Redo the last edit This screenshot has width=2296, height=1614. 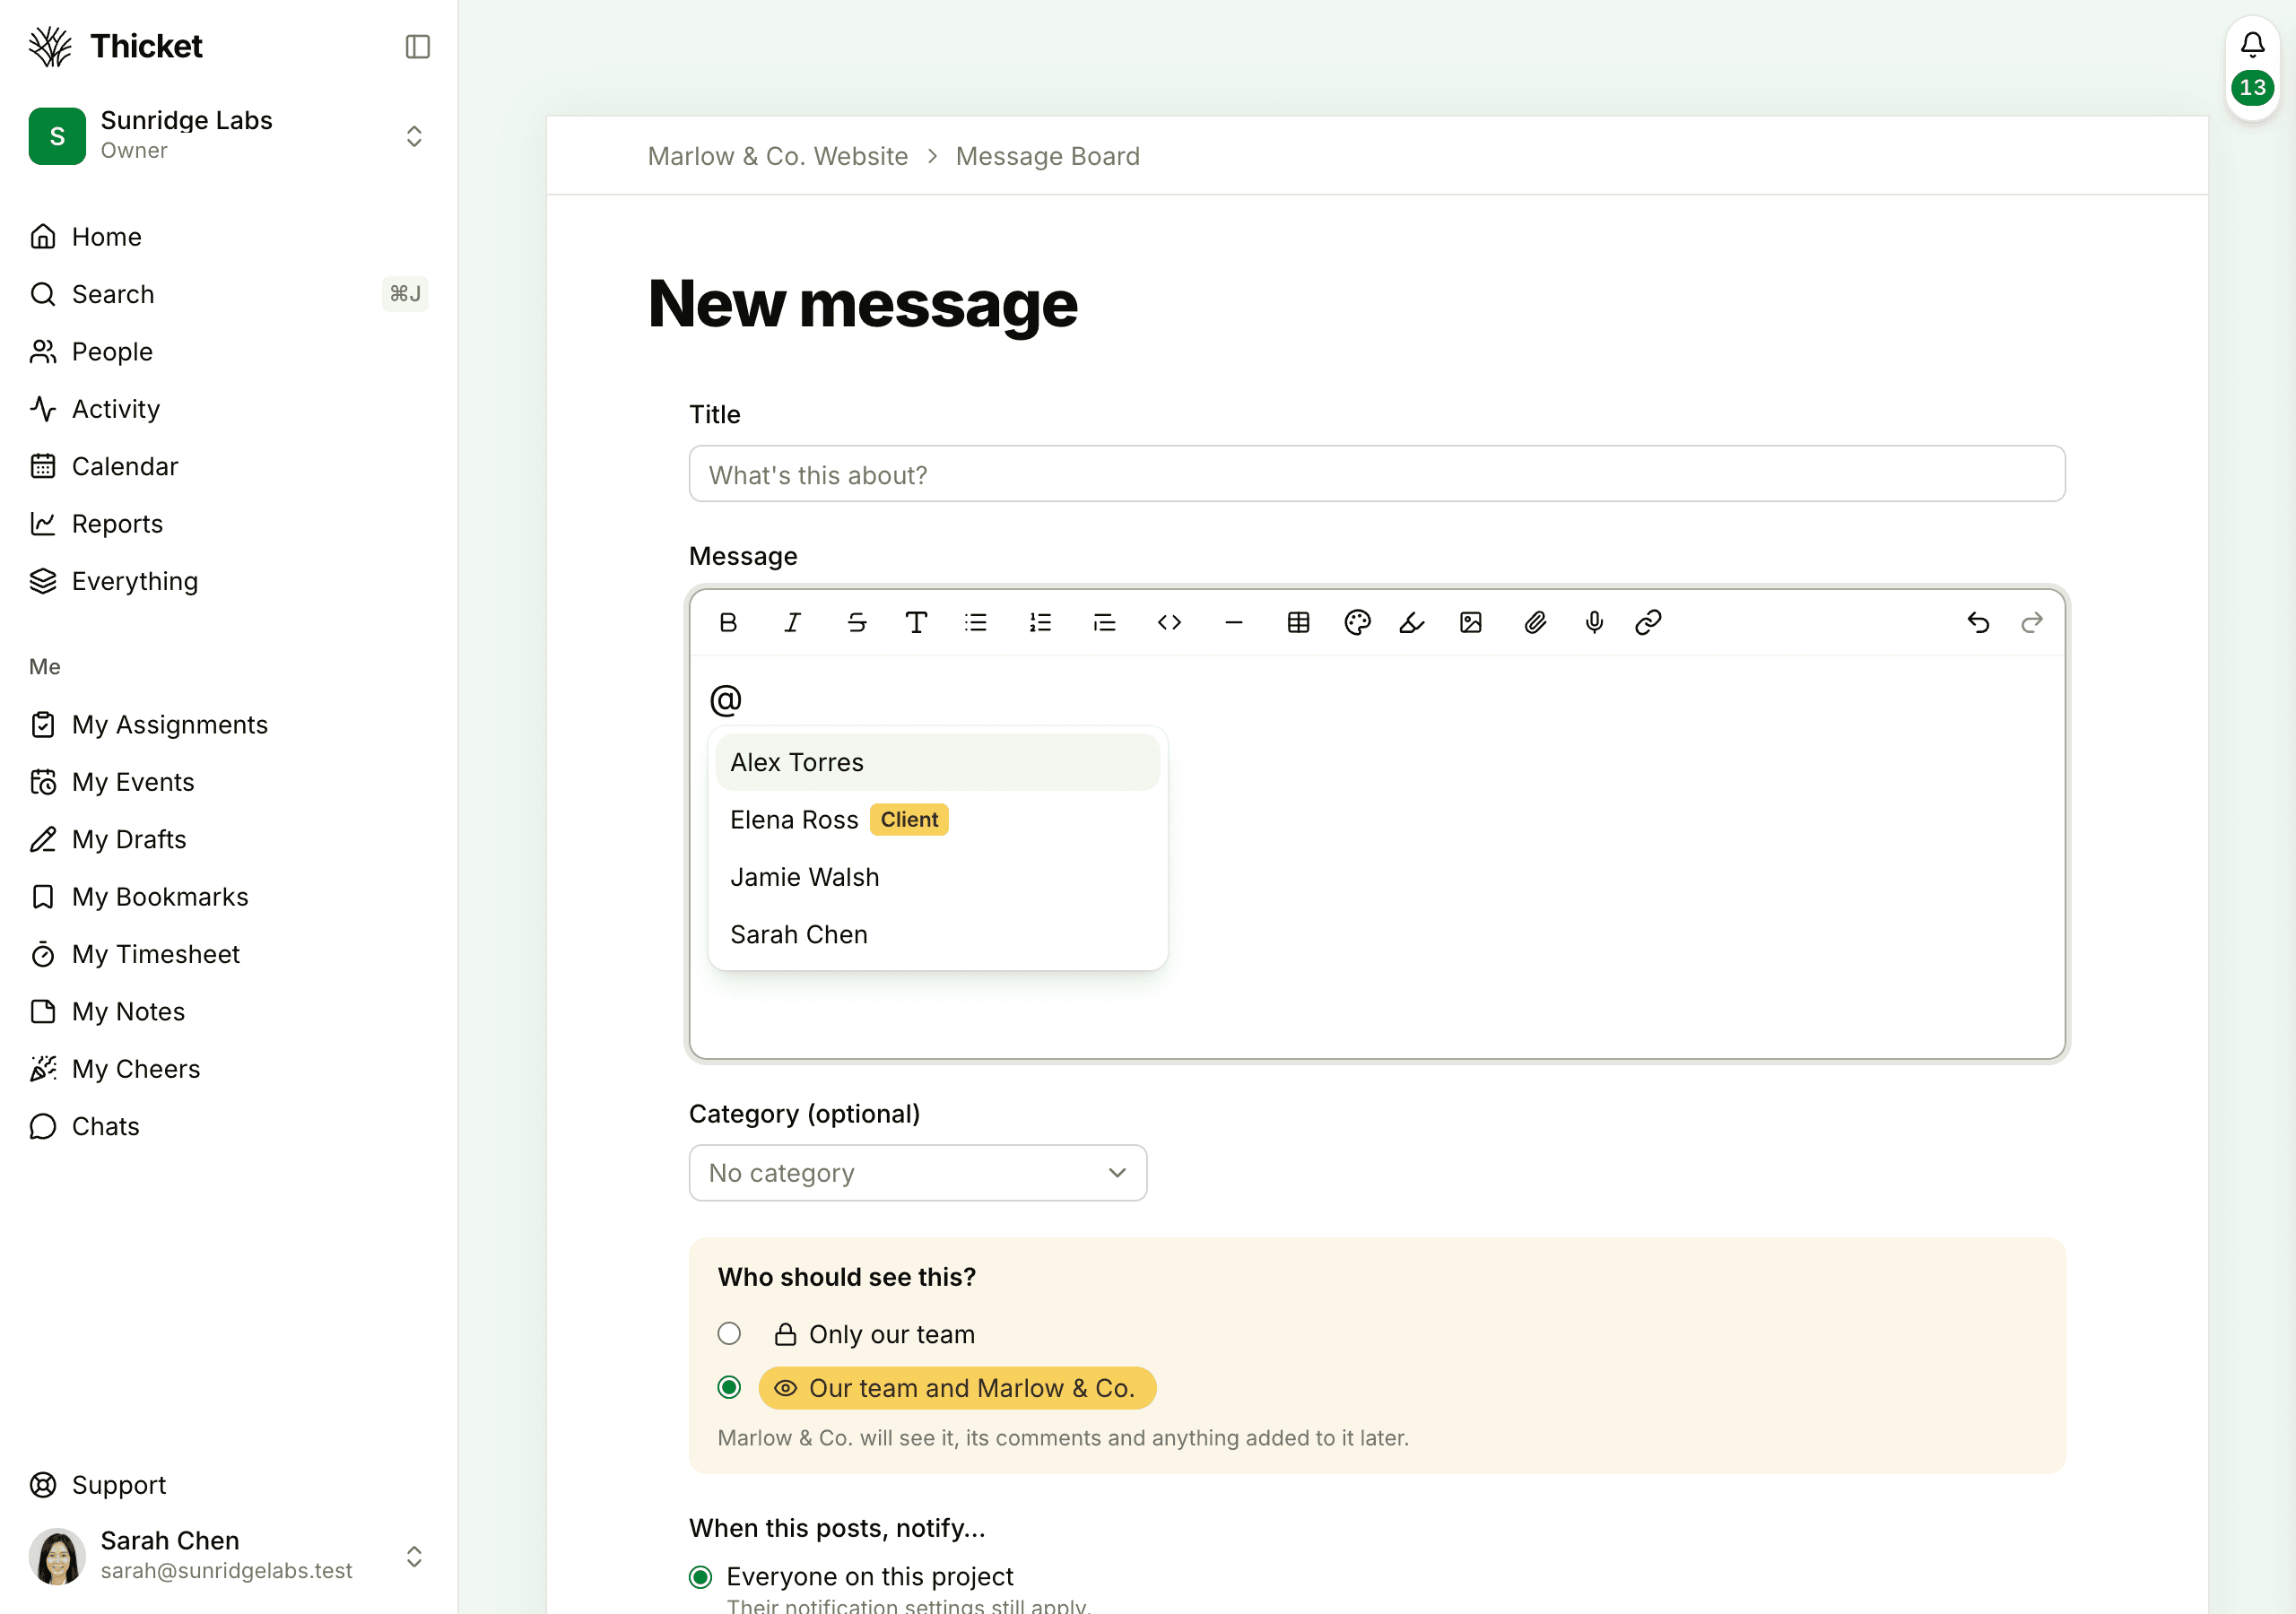[2032, 622]
